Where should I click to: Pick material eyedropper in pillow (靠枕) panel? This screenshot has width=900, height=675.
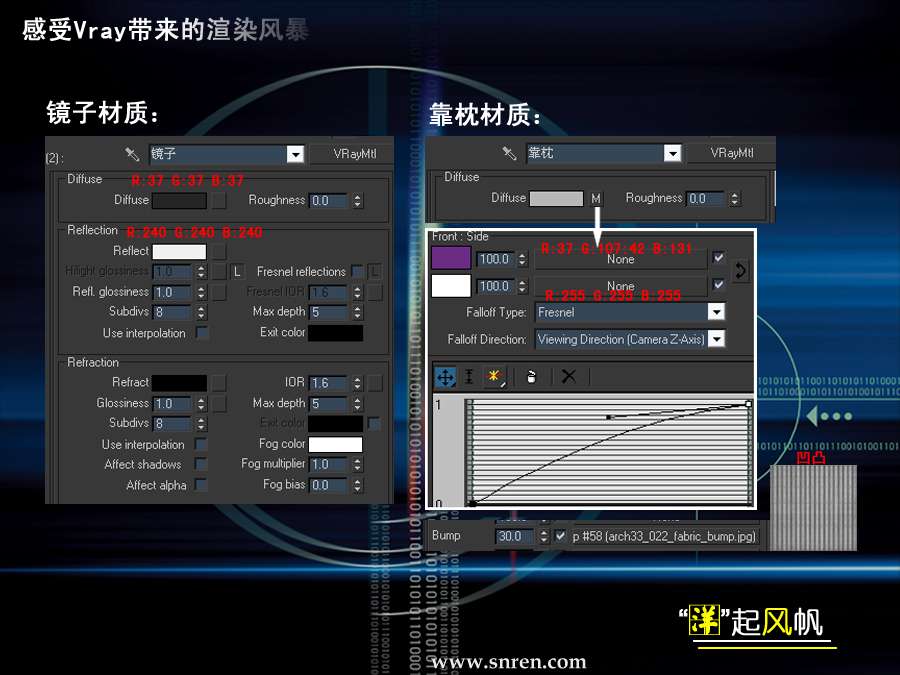tap(509, 153)
